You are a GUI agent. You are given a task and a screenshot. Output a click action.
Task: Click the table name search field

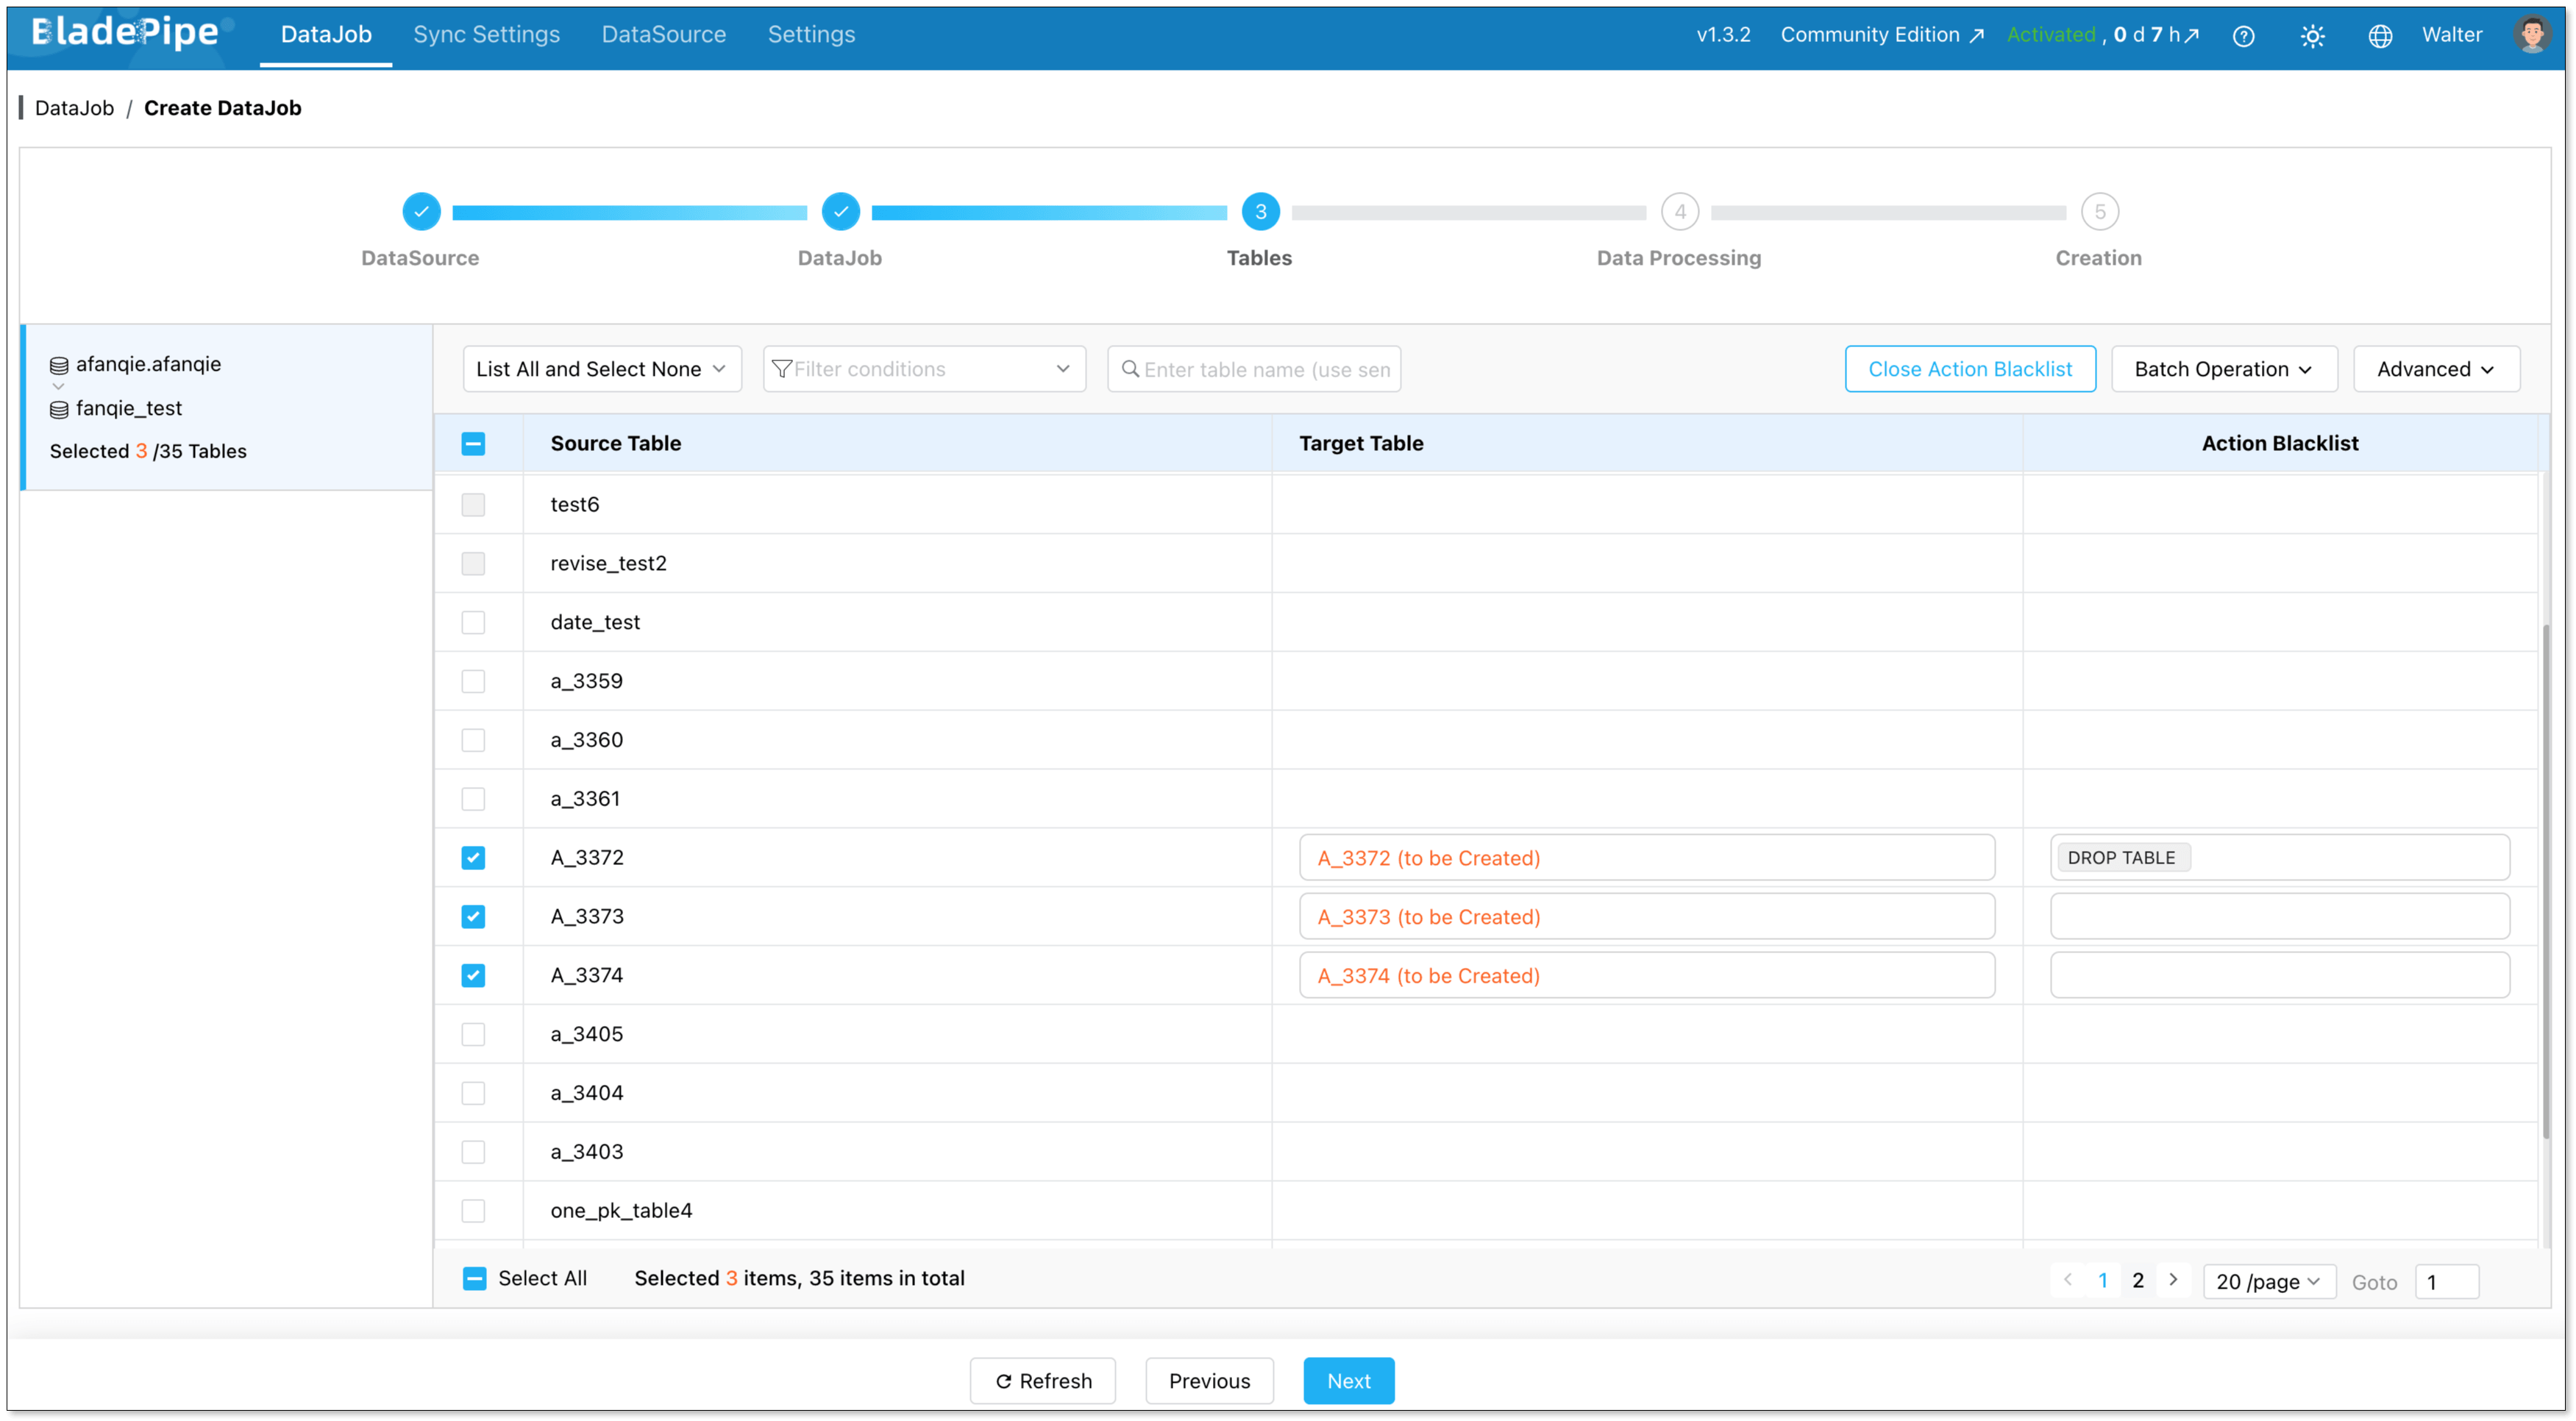pyautogui.click(x=1265, y=369)
